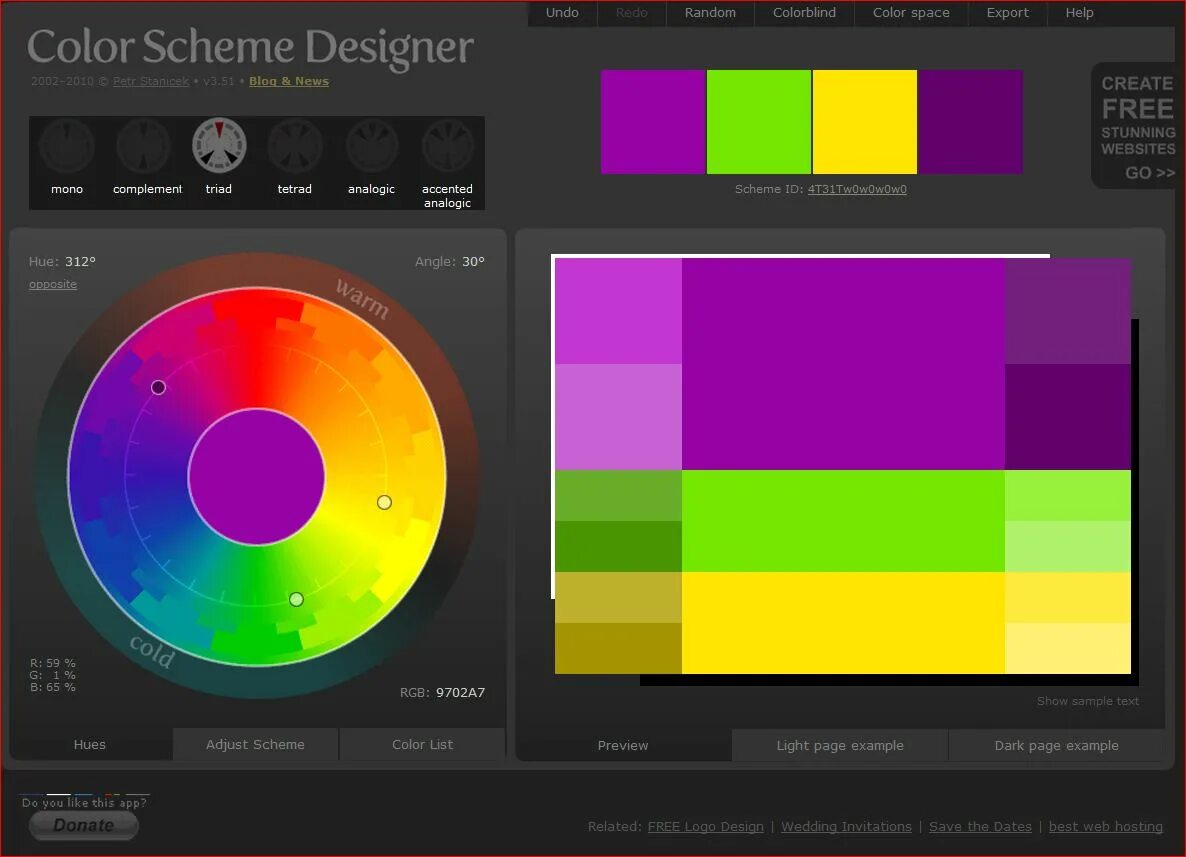The height and width of the screenshot is (857, 1186).
Task: Click the pale yellow preview tile
Action: click(x=1068, y=648)
